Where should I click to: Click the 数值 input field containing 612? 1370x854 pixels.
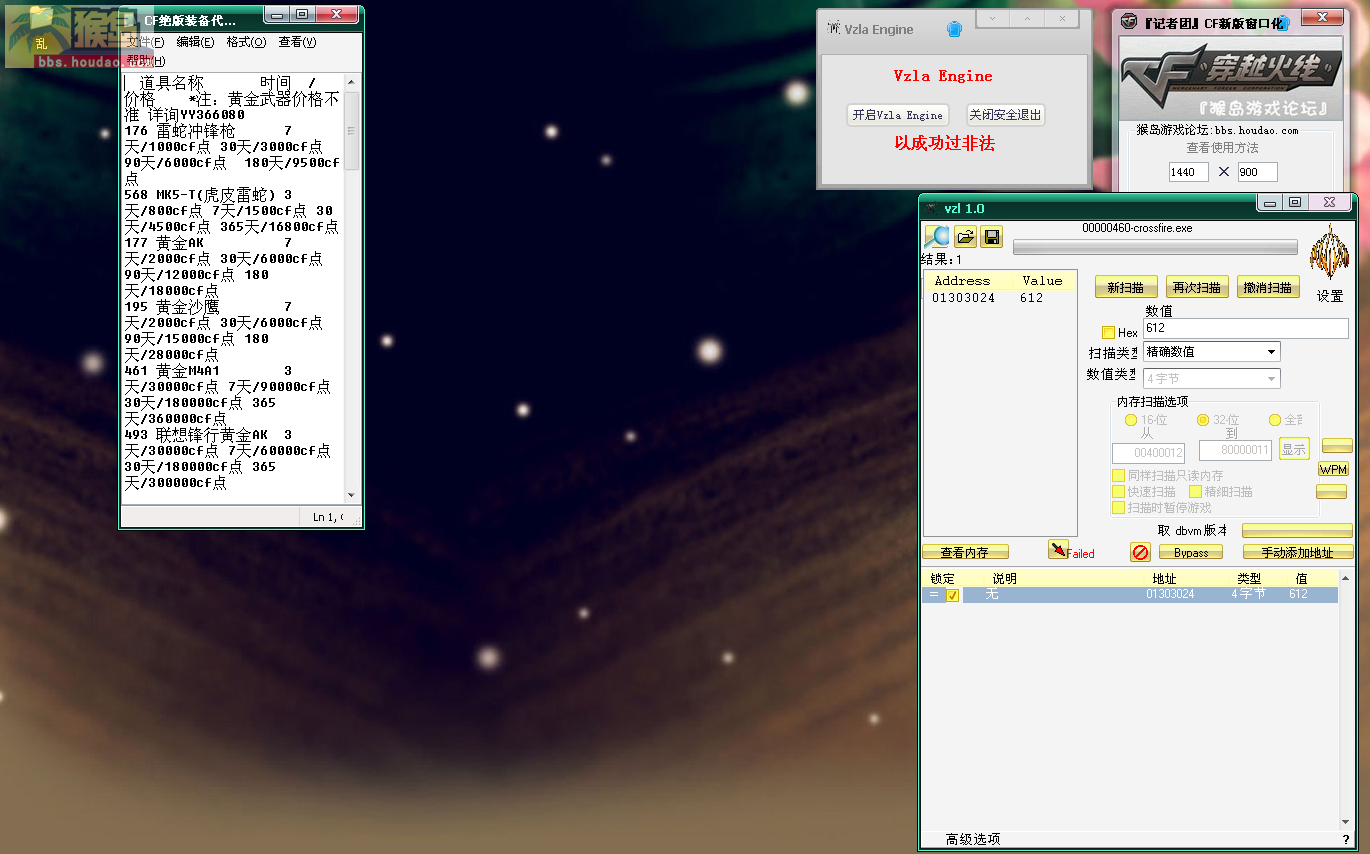tap(1246, 328)
